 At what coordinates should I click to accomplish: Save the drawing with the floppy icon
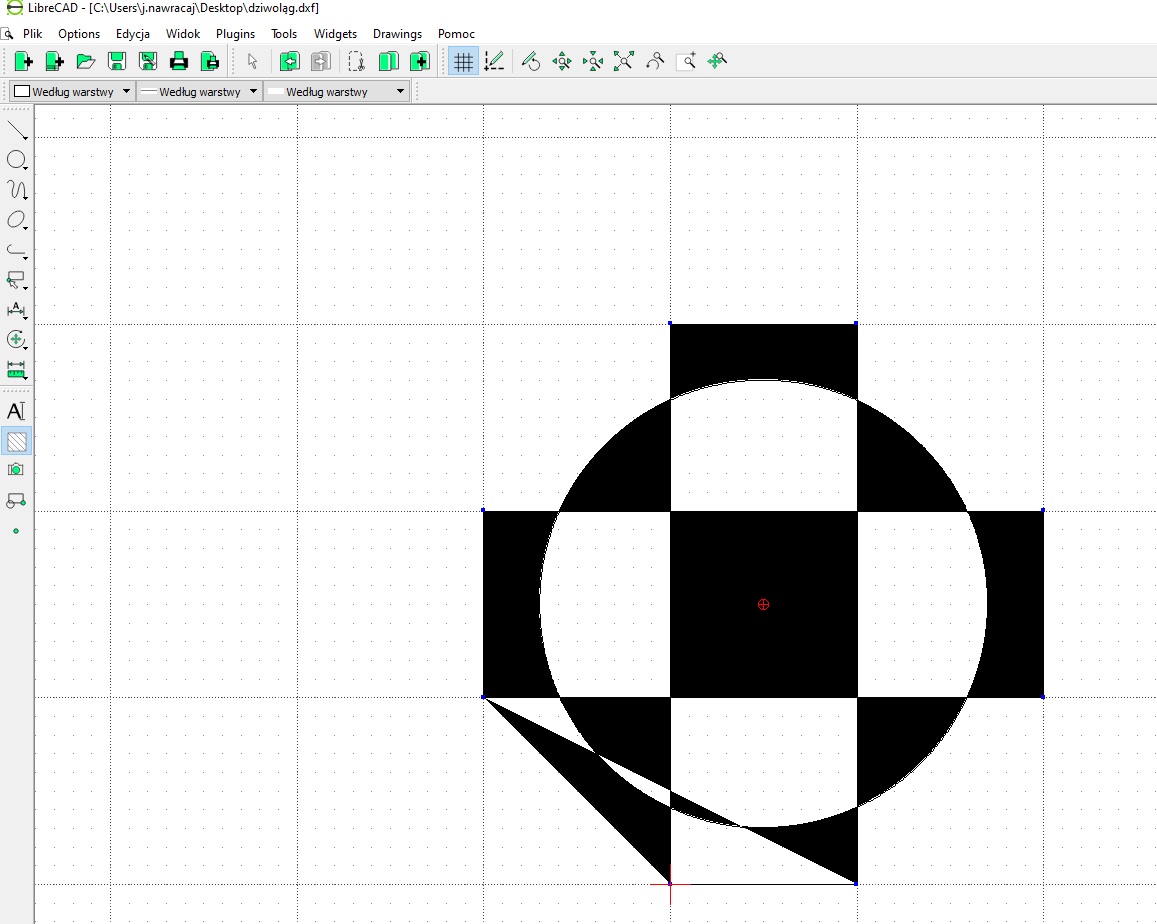click(117, 61)
